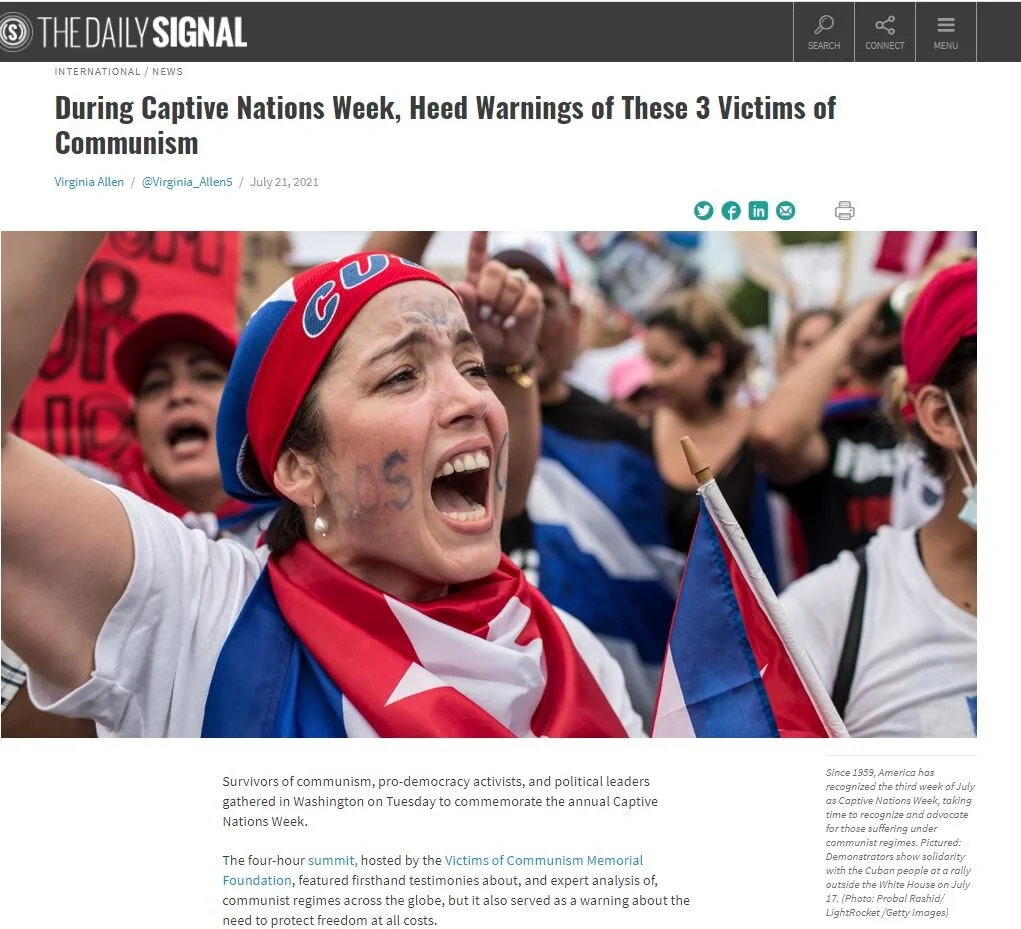Click the July 21, 2021 date
This screenshot has height=929, width=1021.
tap(285, 182)
